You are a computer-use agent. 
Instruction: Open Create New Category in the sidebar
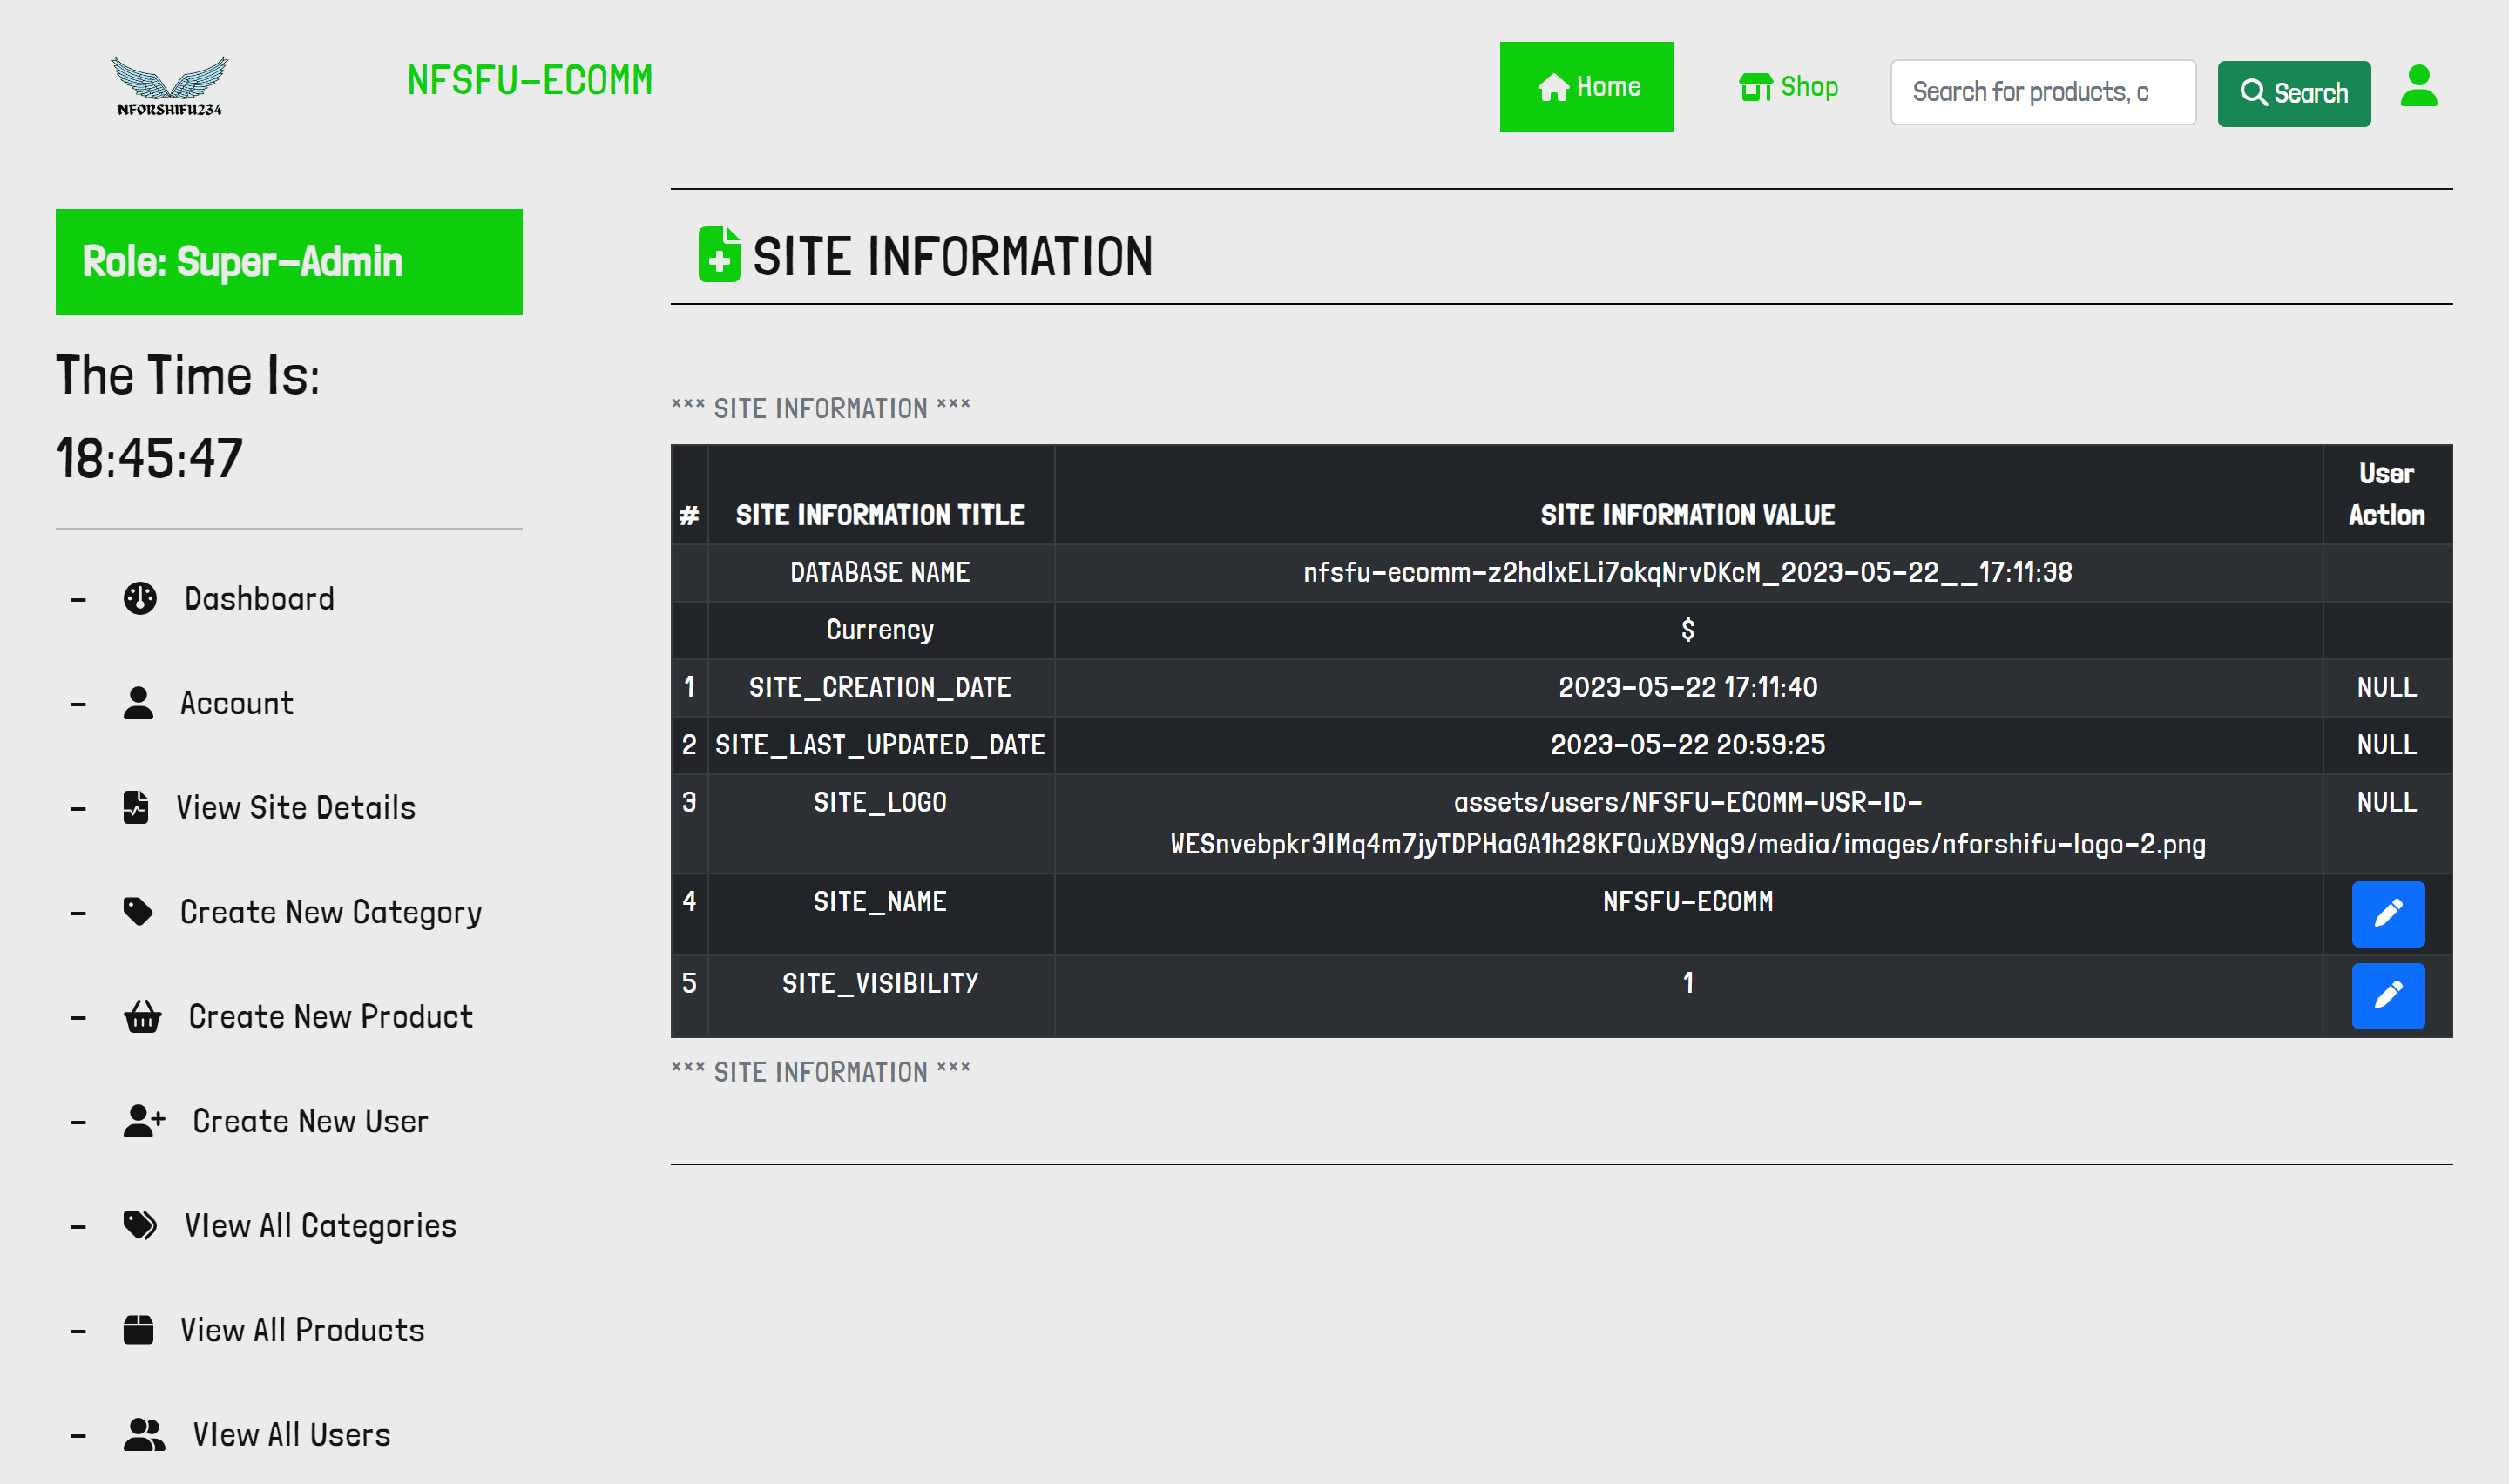tap(330, 912)
